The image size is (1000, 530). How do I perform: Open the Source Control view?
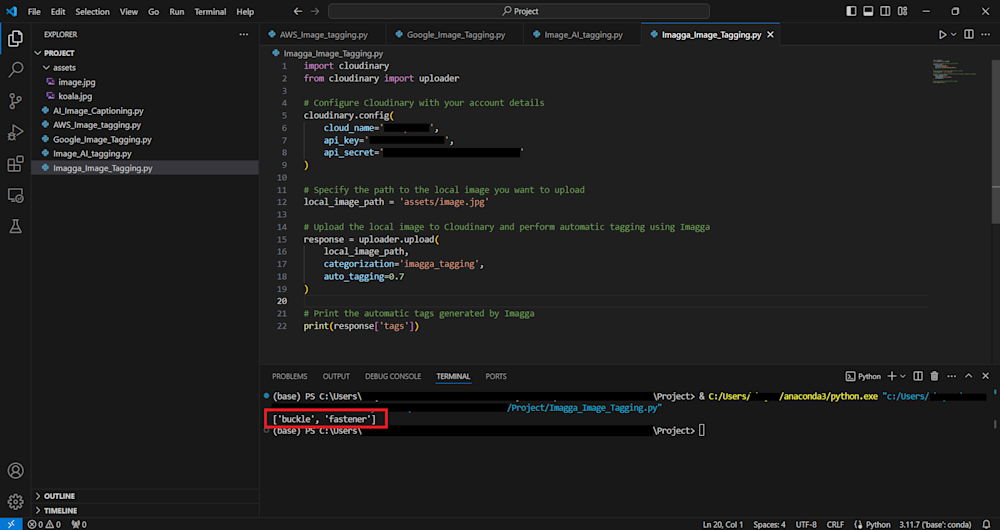click(15, 101)
